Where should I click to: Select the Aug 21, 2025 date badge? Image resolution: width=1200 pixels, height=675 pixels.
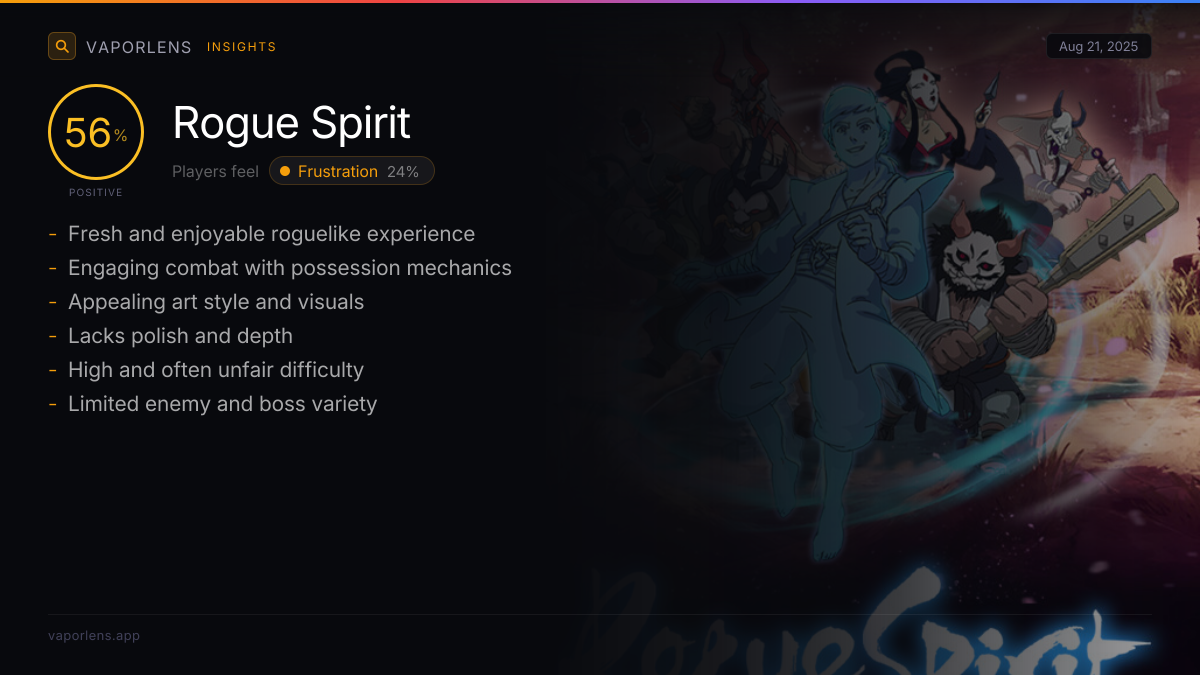1099,47
